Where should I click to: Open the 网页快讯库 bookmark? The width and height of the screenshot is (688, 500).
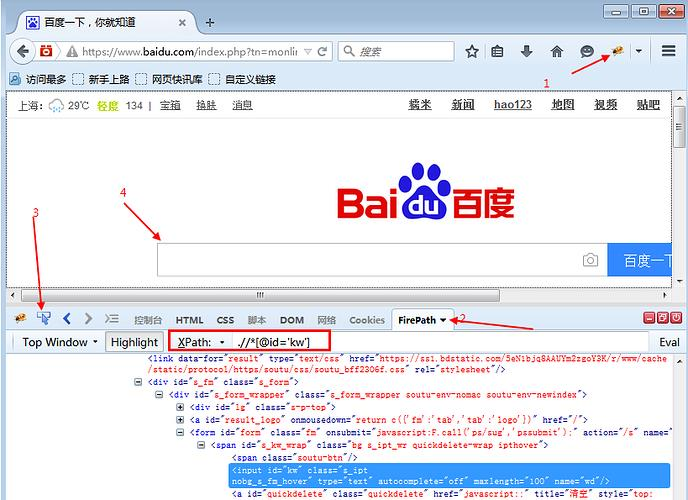168,79
